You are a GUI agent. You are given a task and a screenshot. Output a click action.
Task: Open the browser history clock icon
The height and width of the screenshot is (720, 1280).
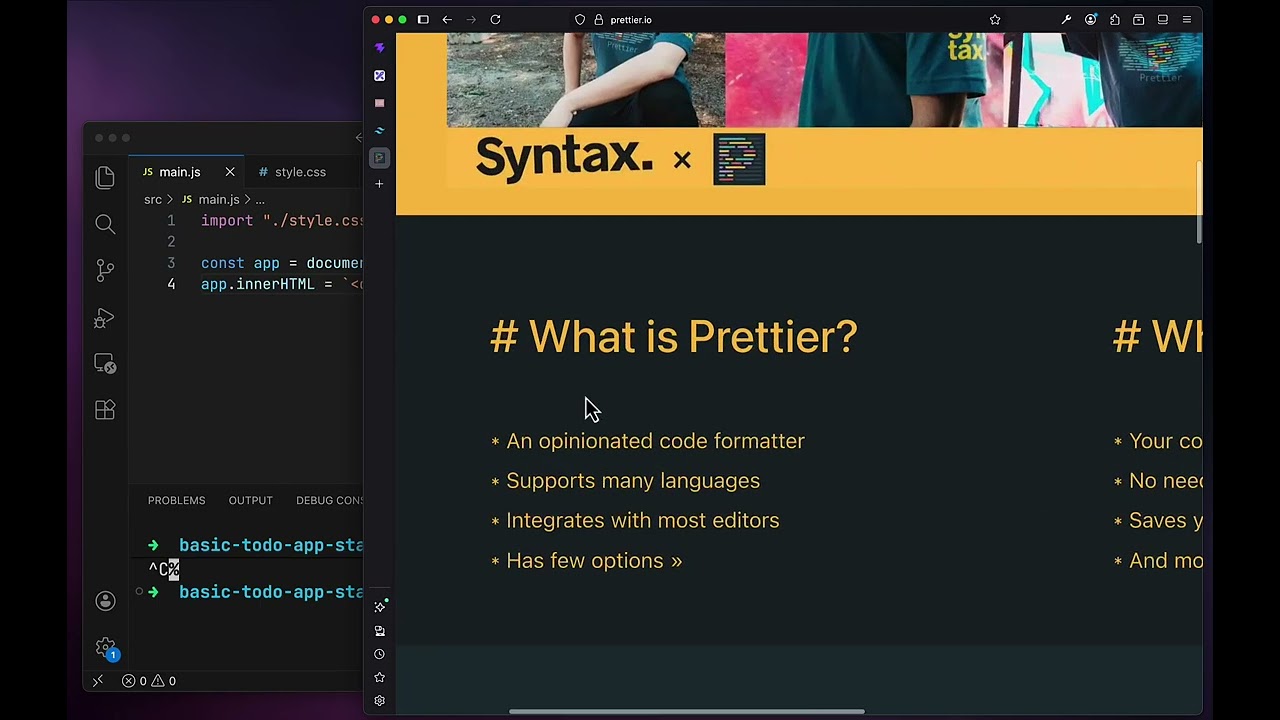pyautogui.click(x=379, y=654)
